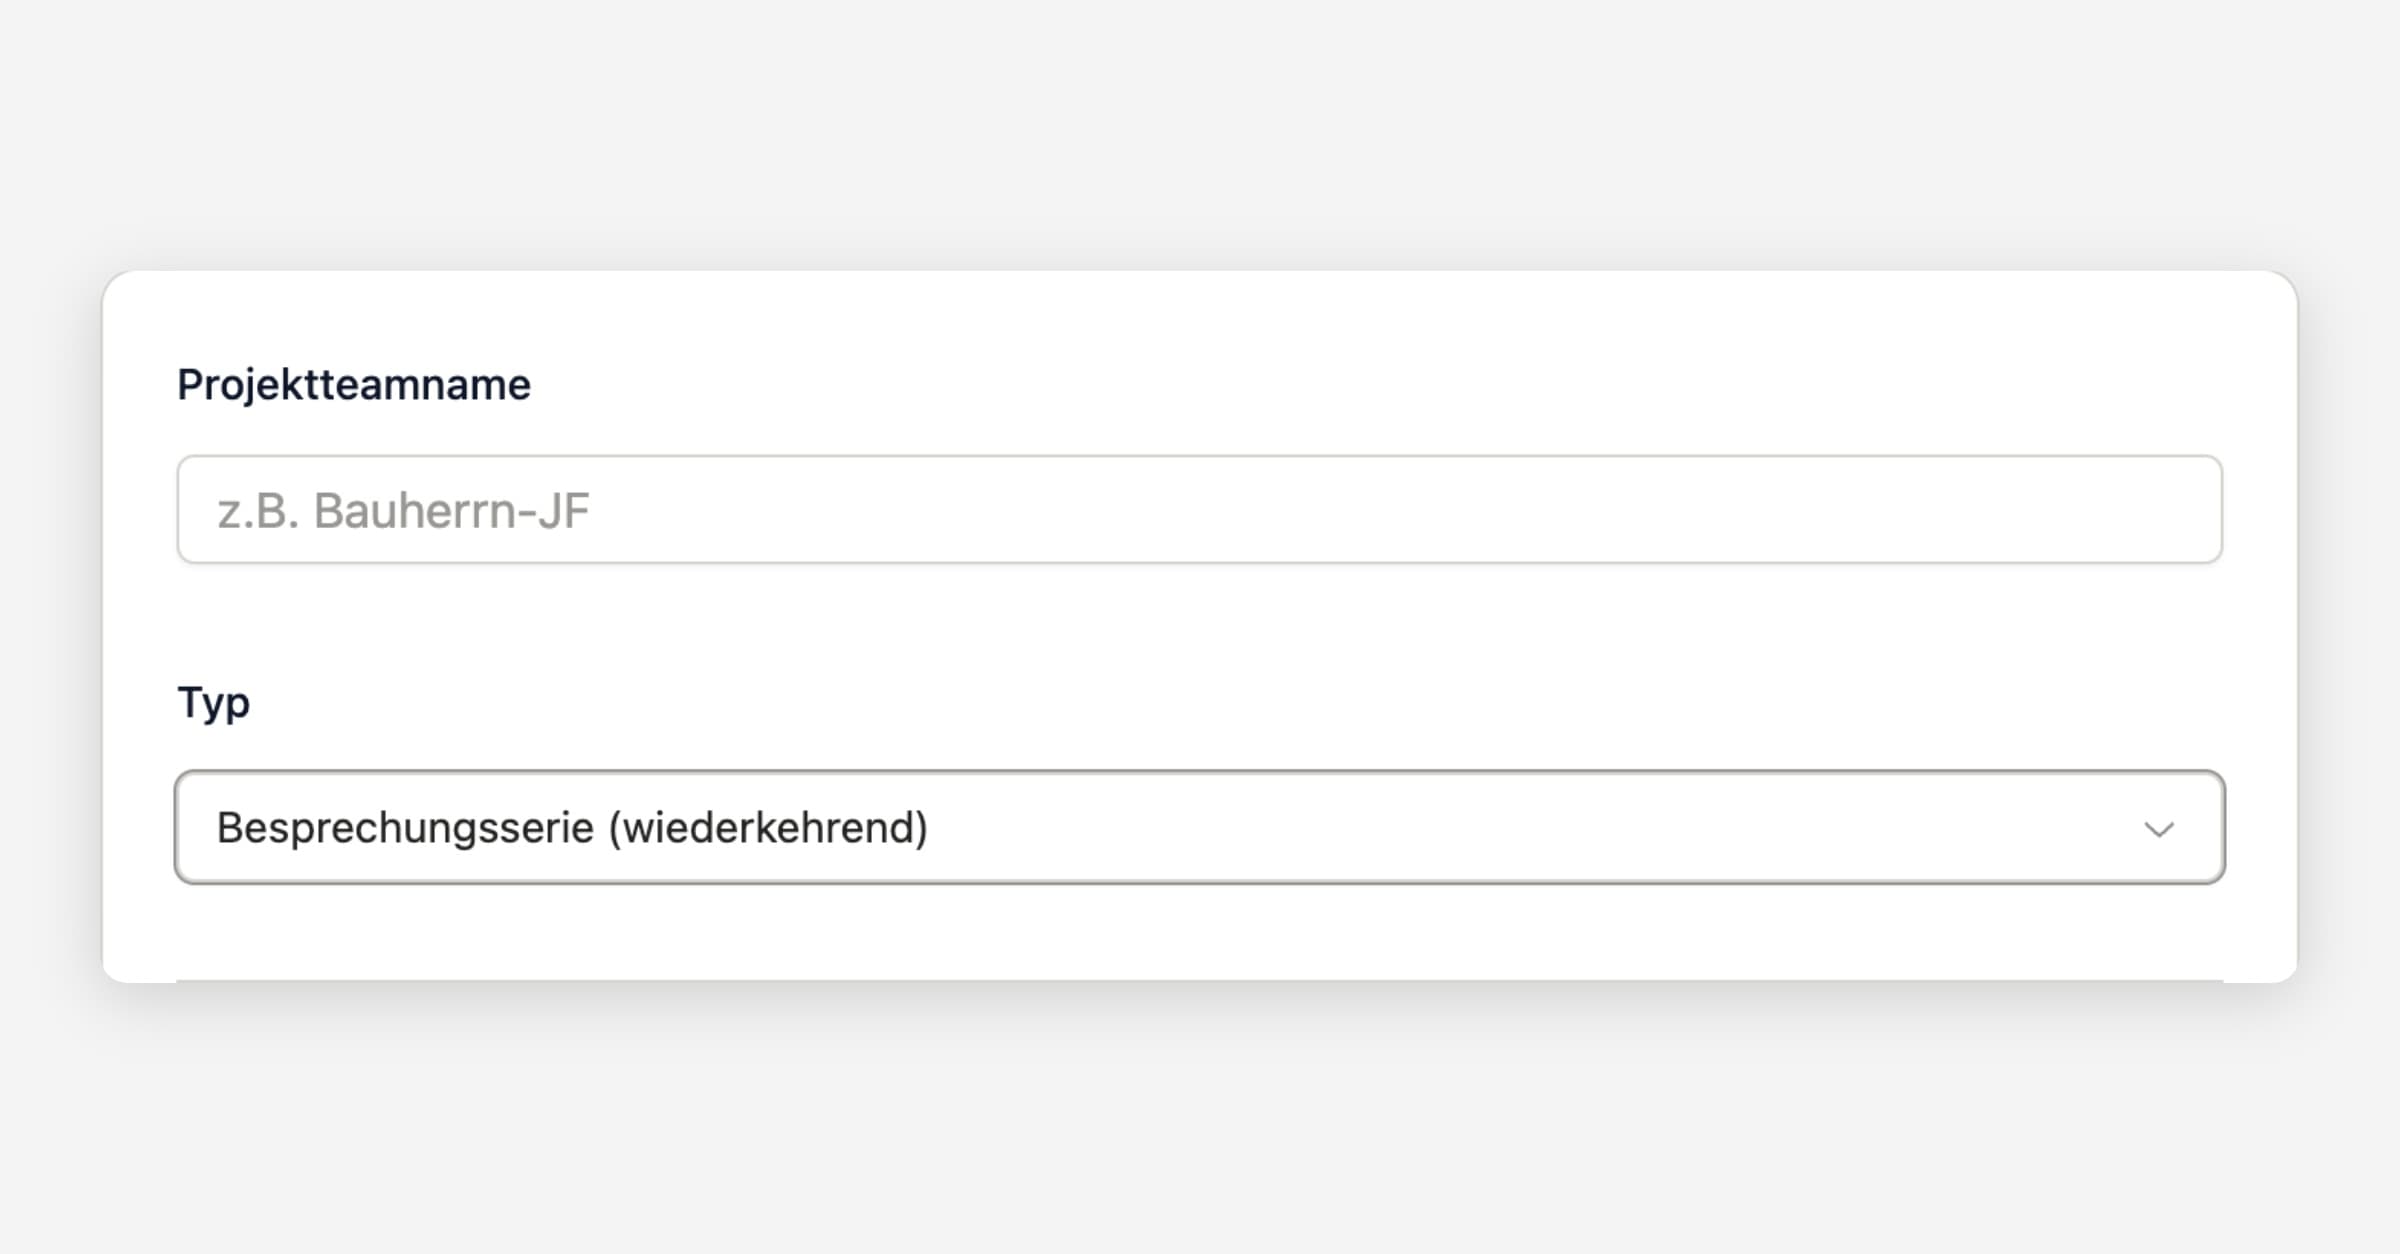2400x1254 pixels.
Task: Select the Besprechungsserie (wiederkehrend) selected value text
Action: (572, 828)
